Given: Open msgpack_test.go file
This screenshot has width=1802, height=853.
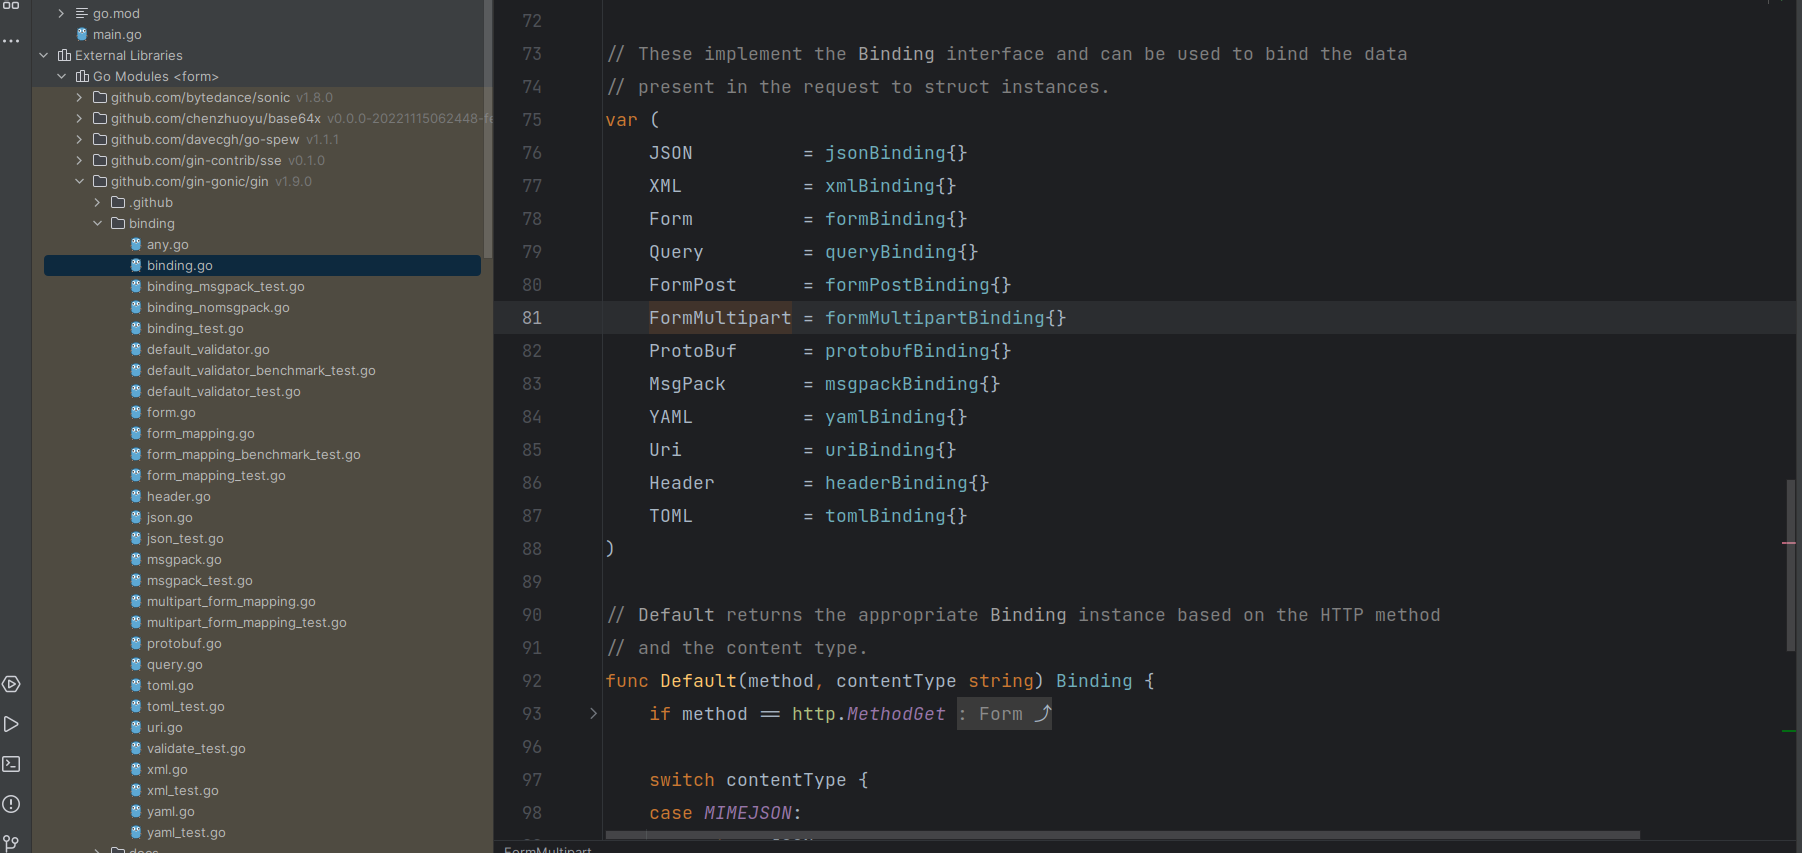Looking at the screenshot, I should (199, 580).
